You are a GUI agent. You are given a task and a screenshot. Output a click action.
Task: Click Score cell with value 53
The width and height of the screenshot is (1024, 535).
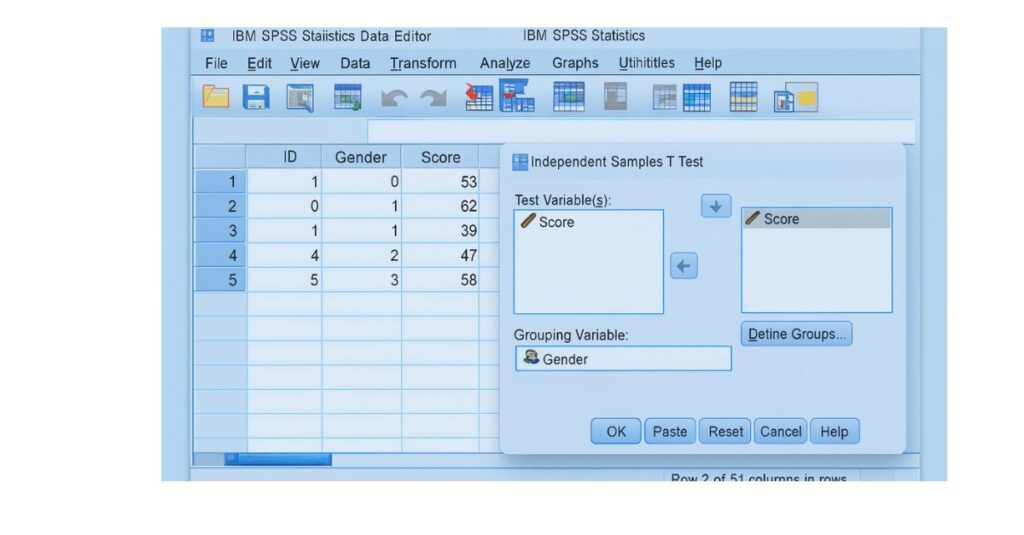[x=441, y=182]
